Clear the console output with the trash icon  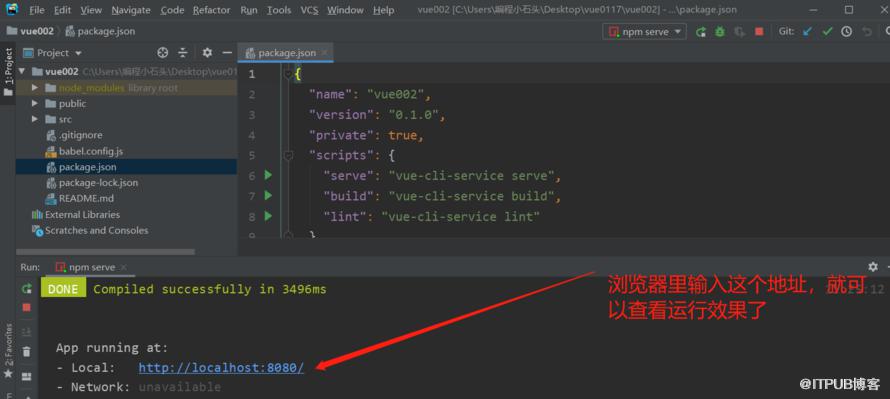click(26, 352)
